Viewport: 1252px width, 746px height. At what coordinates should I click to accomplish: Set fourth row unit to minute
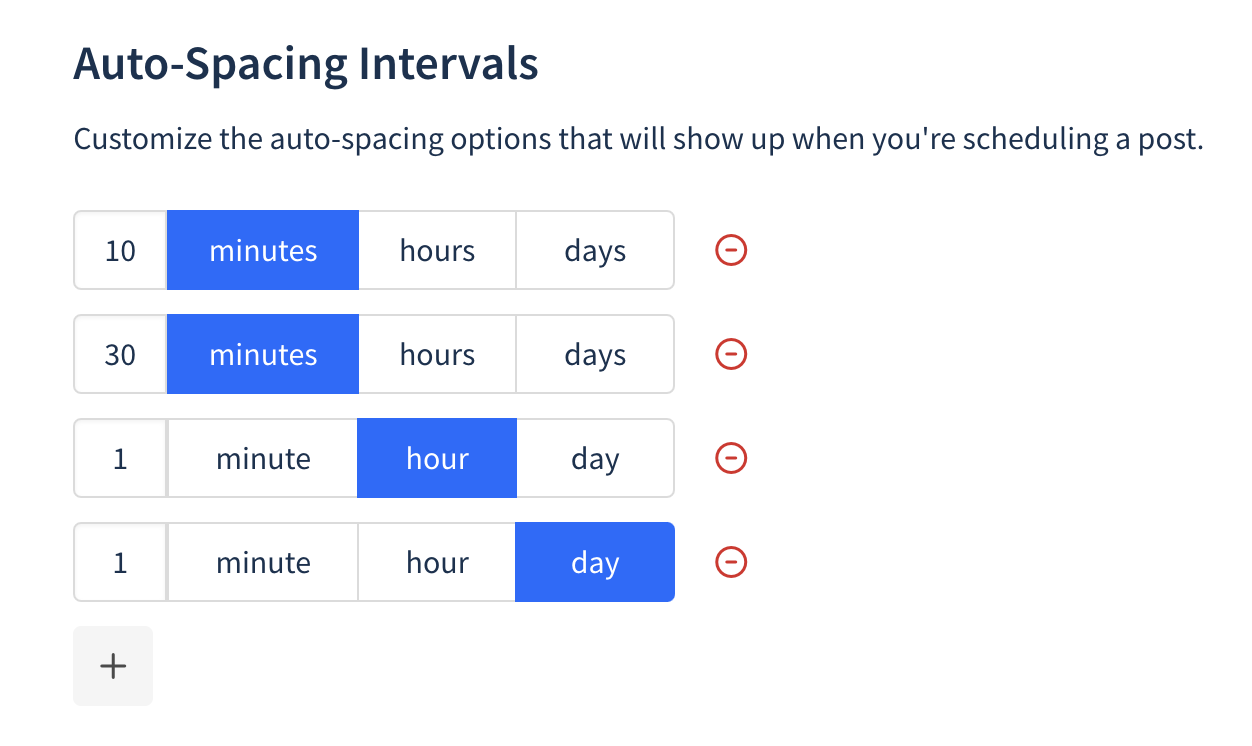pyautogui.click(x=263, y=562)
